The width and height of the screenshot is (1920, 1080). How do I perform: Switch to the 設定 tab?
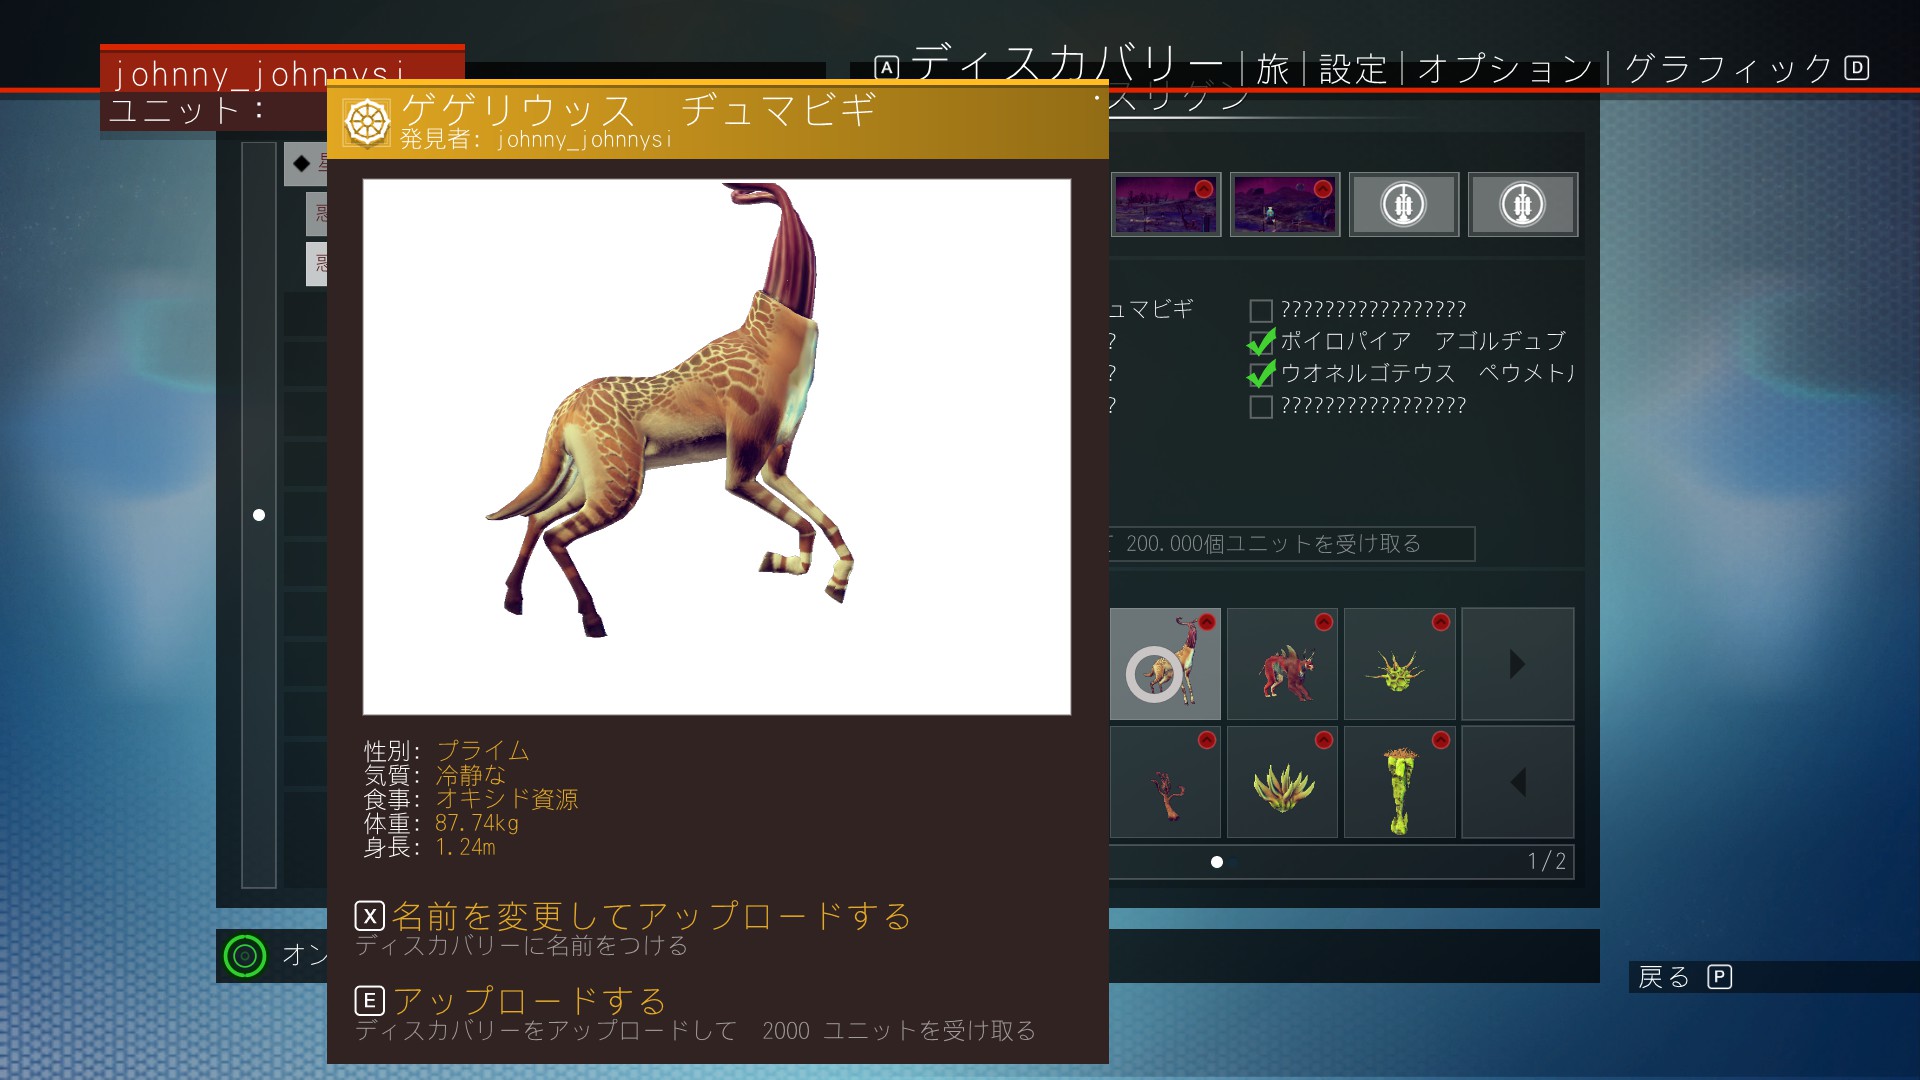(1352, 69)
